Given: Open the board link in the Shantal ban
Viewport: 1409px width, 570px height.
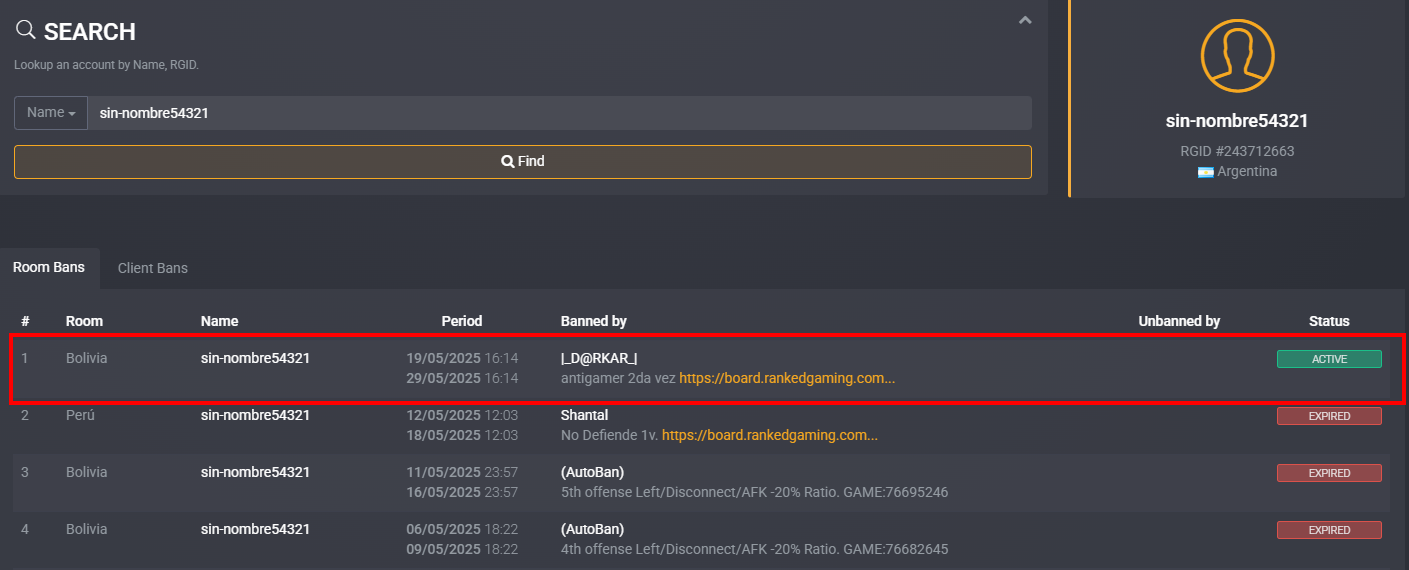Looking at the screenshot, I should click(x=770, y=436).
